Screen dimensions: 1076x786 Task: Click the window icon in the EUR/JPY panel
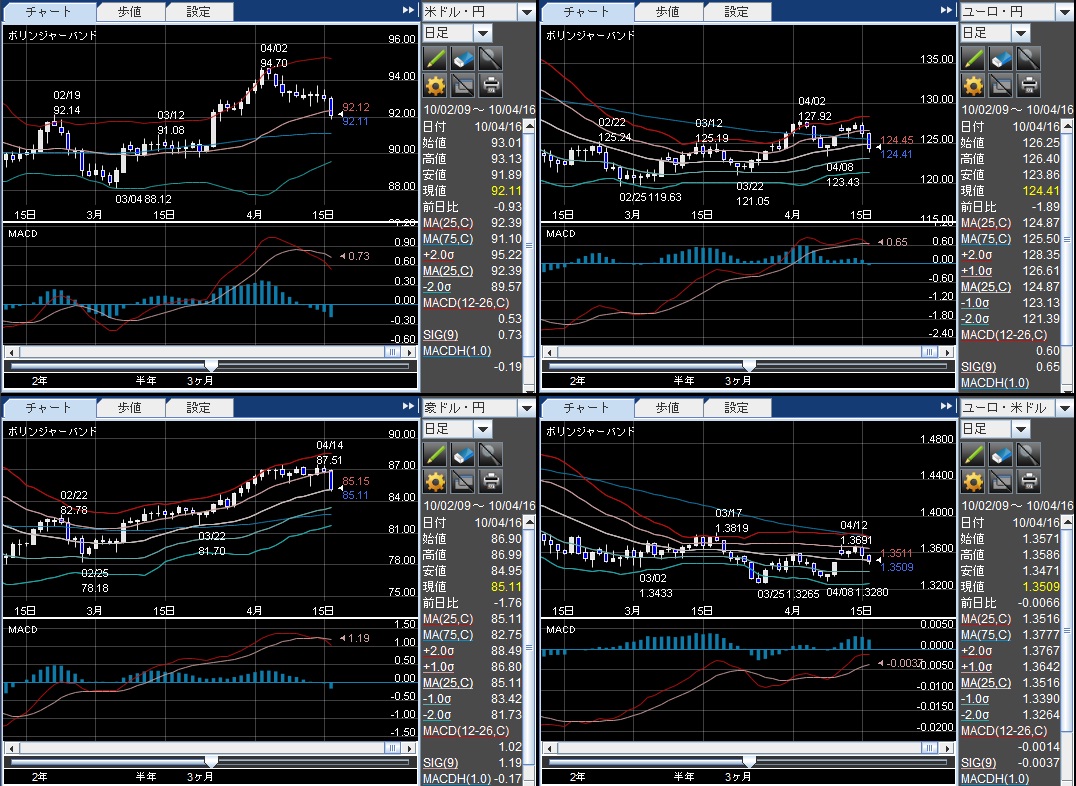[x=1000, y=84]
